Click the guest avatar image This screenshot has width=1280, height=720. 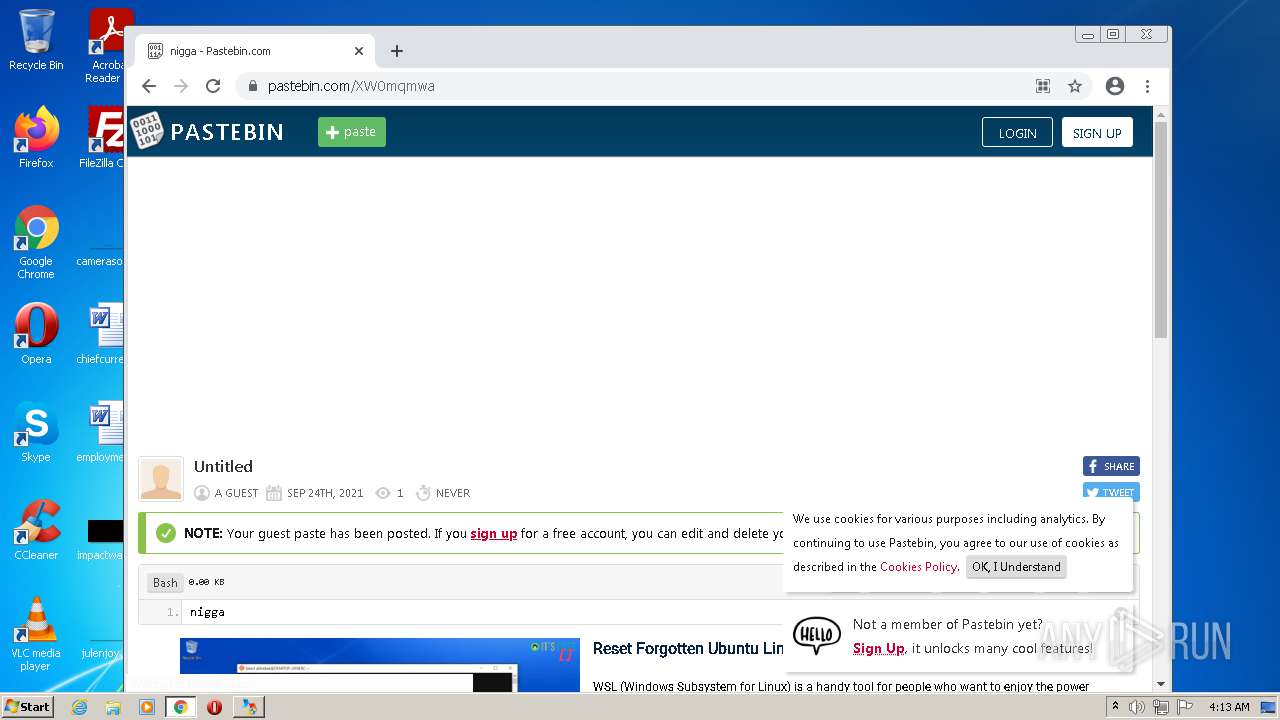161,478
